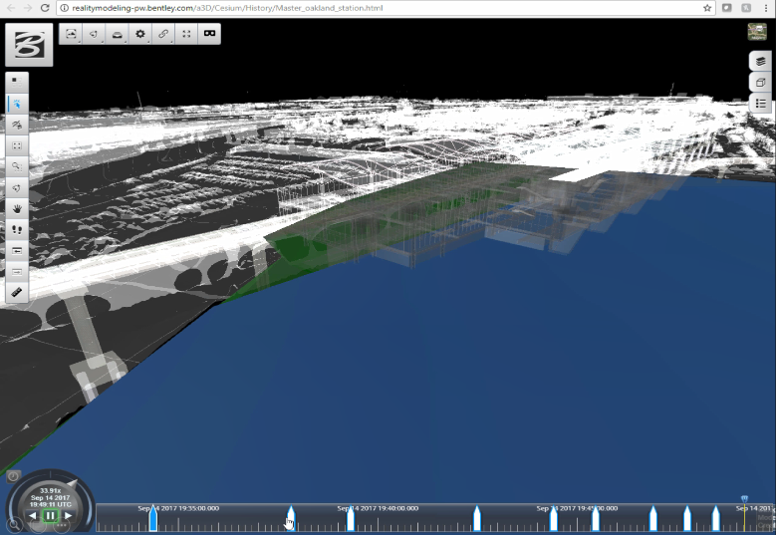Open the base map imagery picker
The height and width of the screenshot is (535, 776).
point(757,32)
